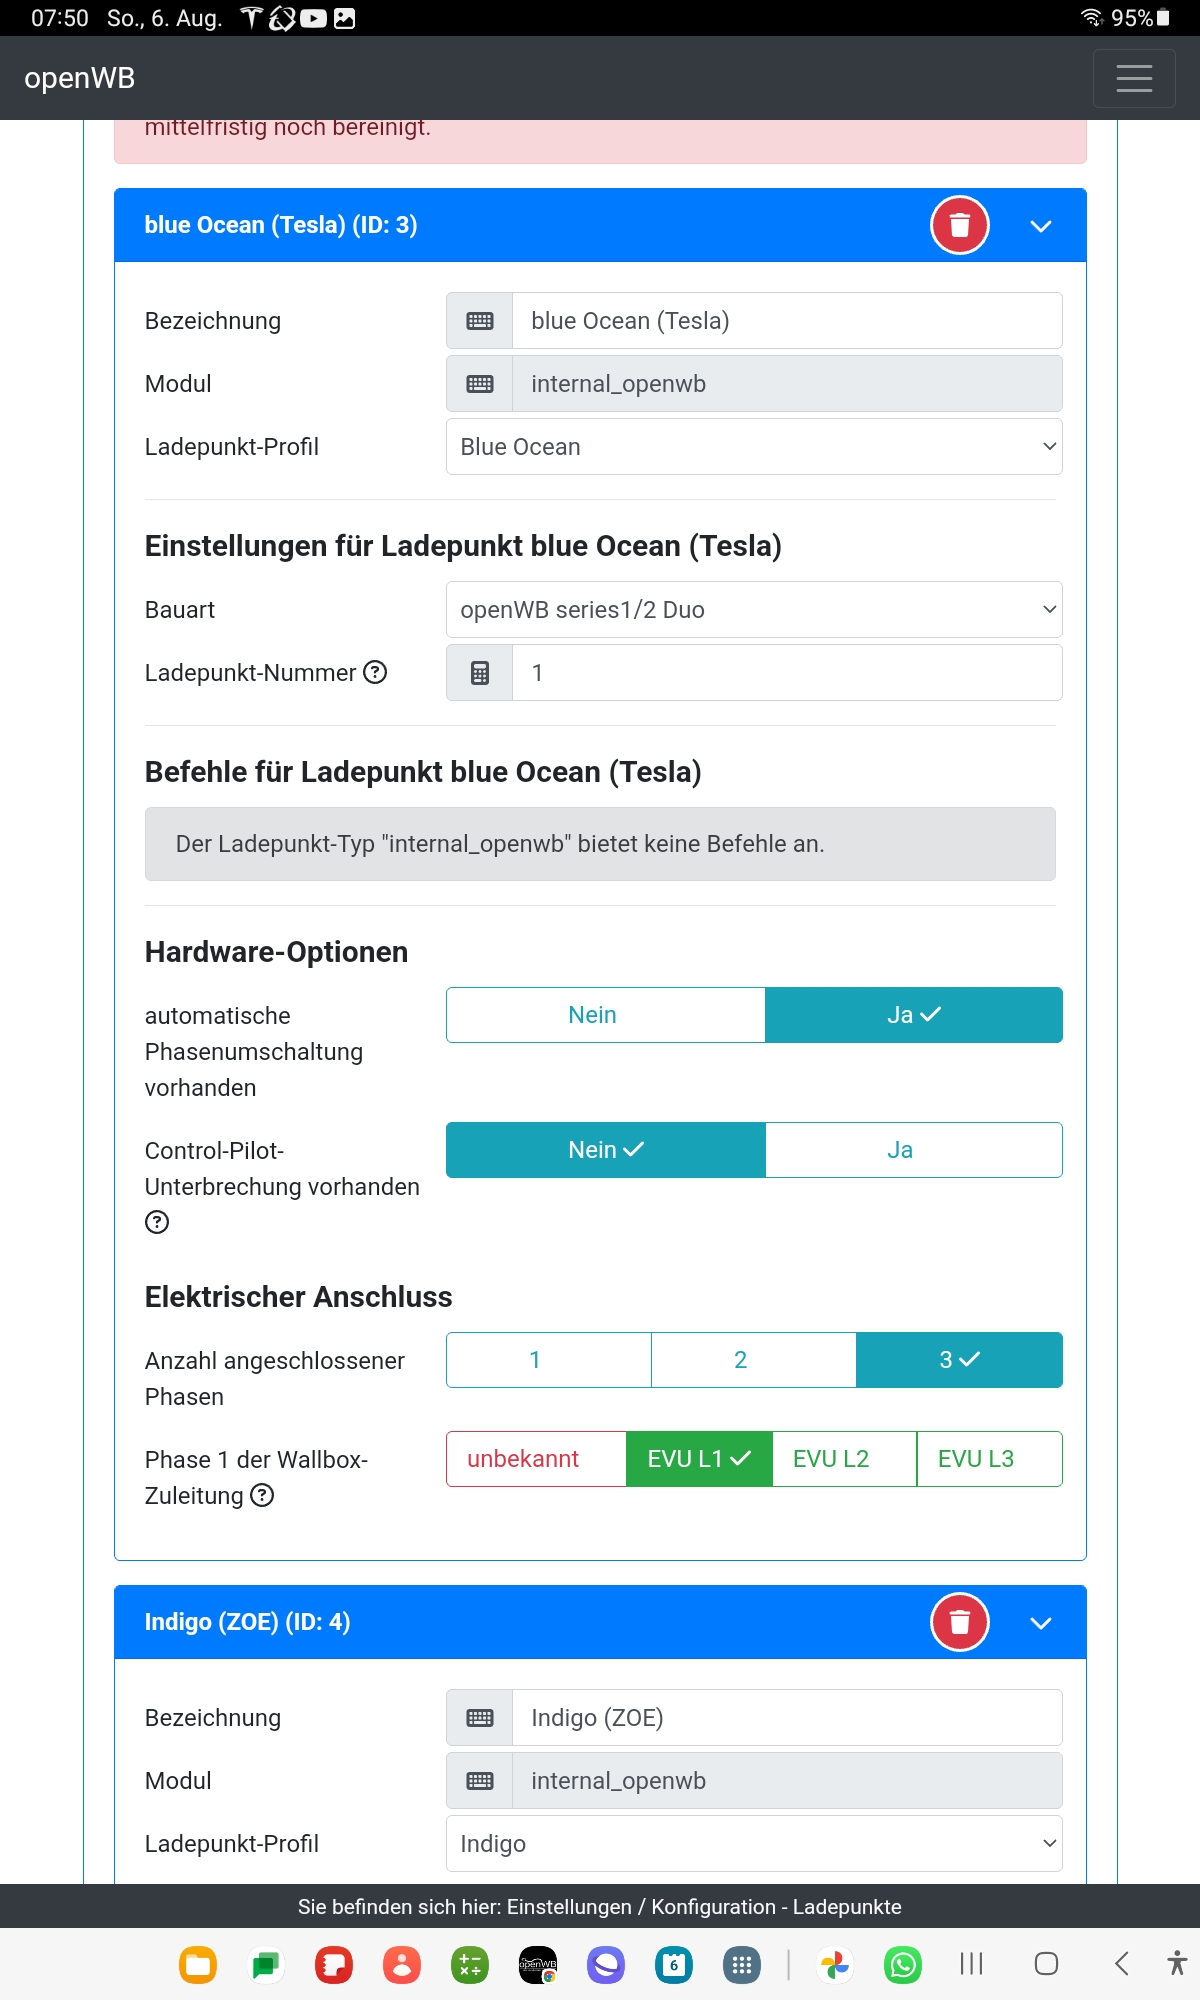This screenshot has width=1200, height=2000.
Task: Click keyboard icon beside Indigo Bezeichnung
Action: click(x=480, y=1718)
